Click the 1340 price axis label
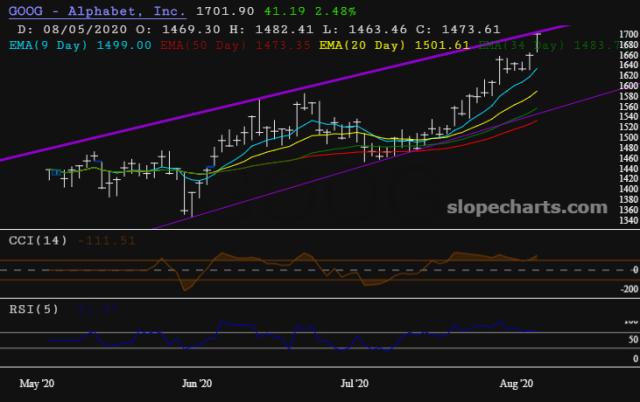Screen dimensions: 640x402 tap(627, 222)
